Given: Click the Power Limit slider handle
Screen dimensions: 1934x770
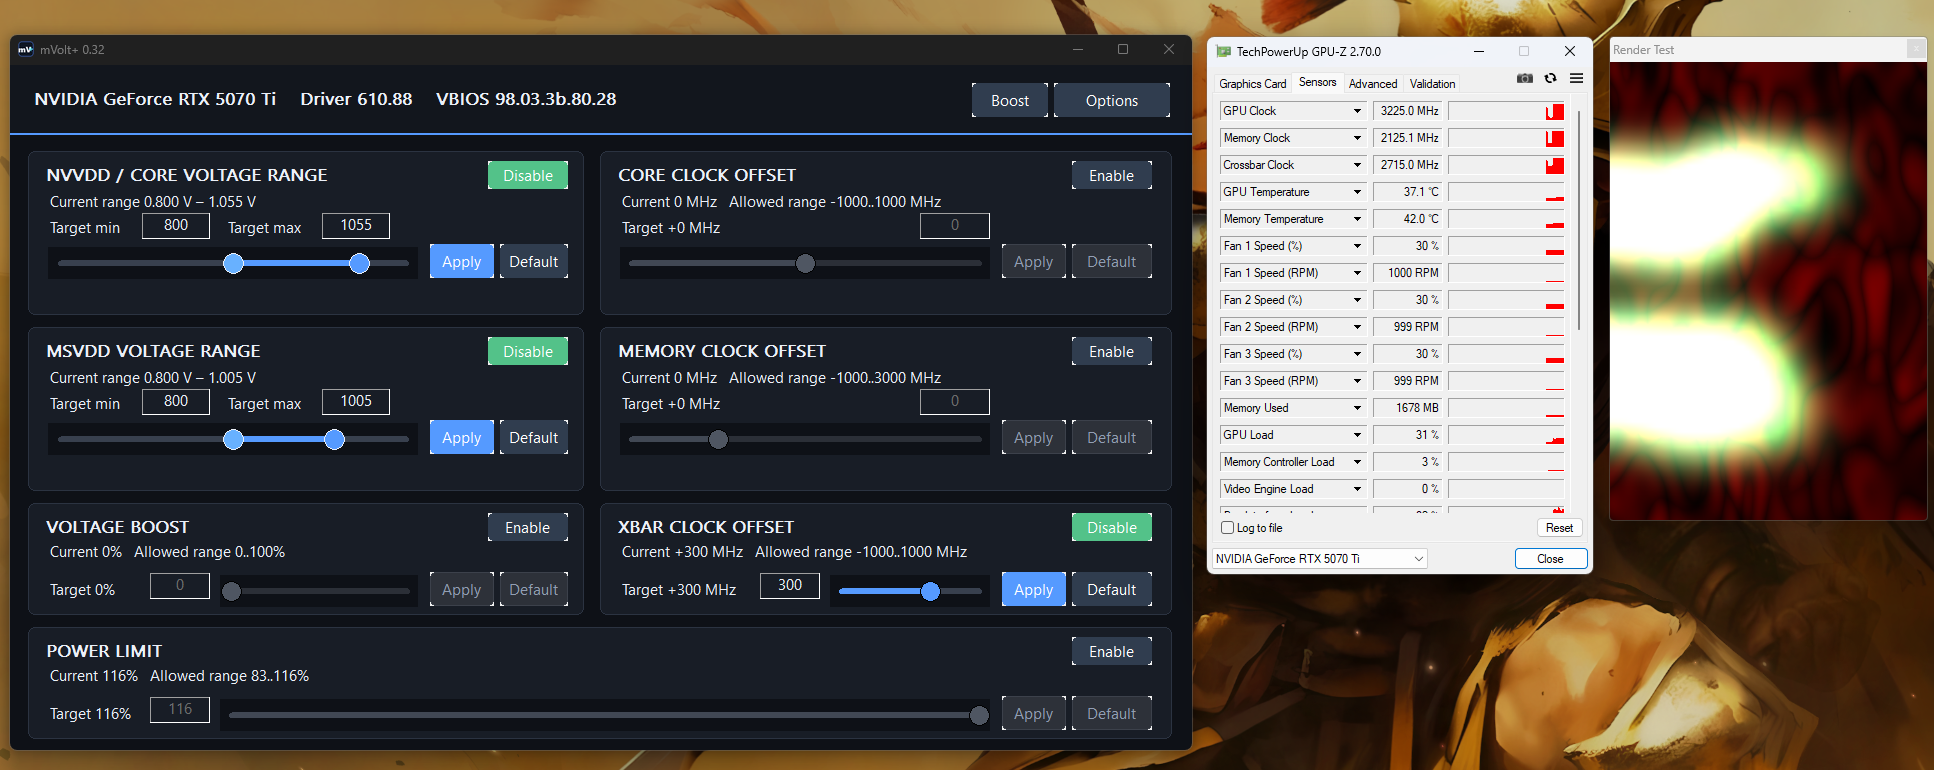Looking at the screenshot, I should click(979, 715).
